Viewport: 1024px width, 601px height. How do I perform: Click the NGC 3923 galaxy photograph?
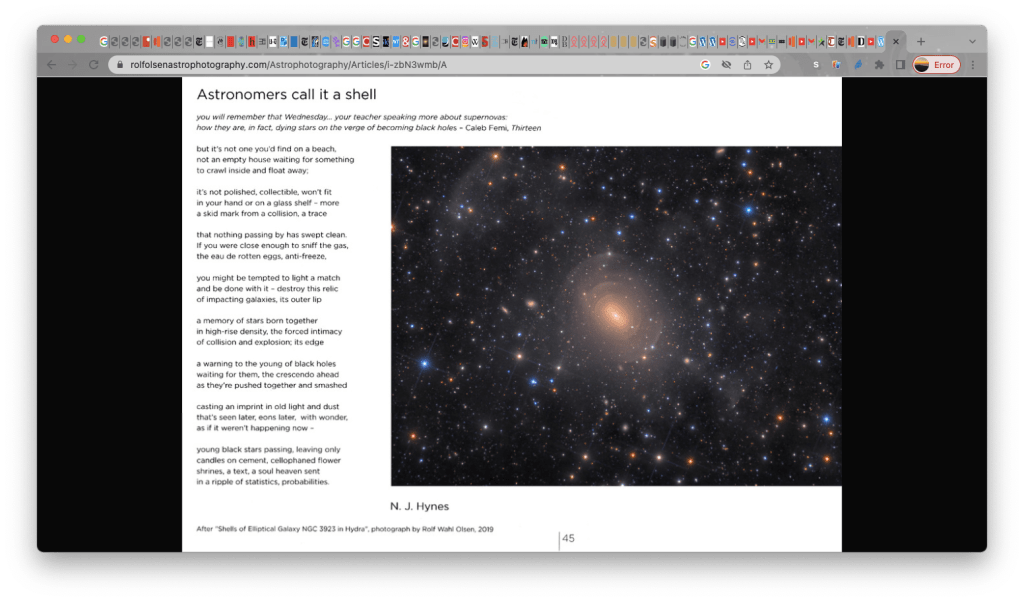coord(615,316)
